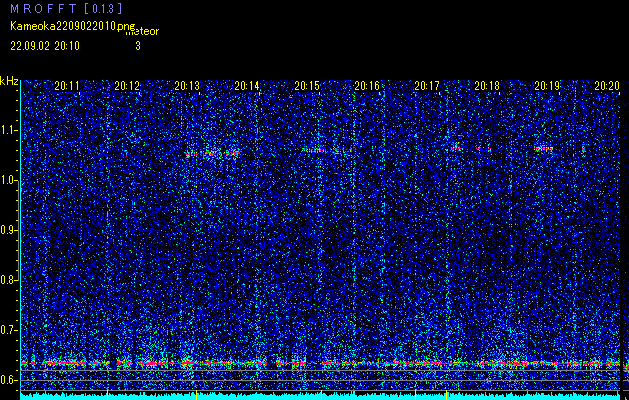
Task: Click the meteor echo near 20:19
Action: tap(544, 149)
